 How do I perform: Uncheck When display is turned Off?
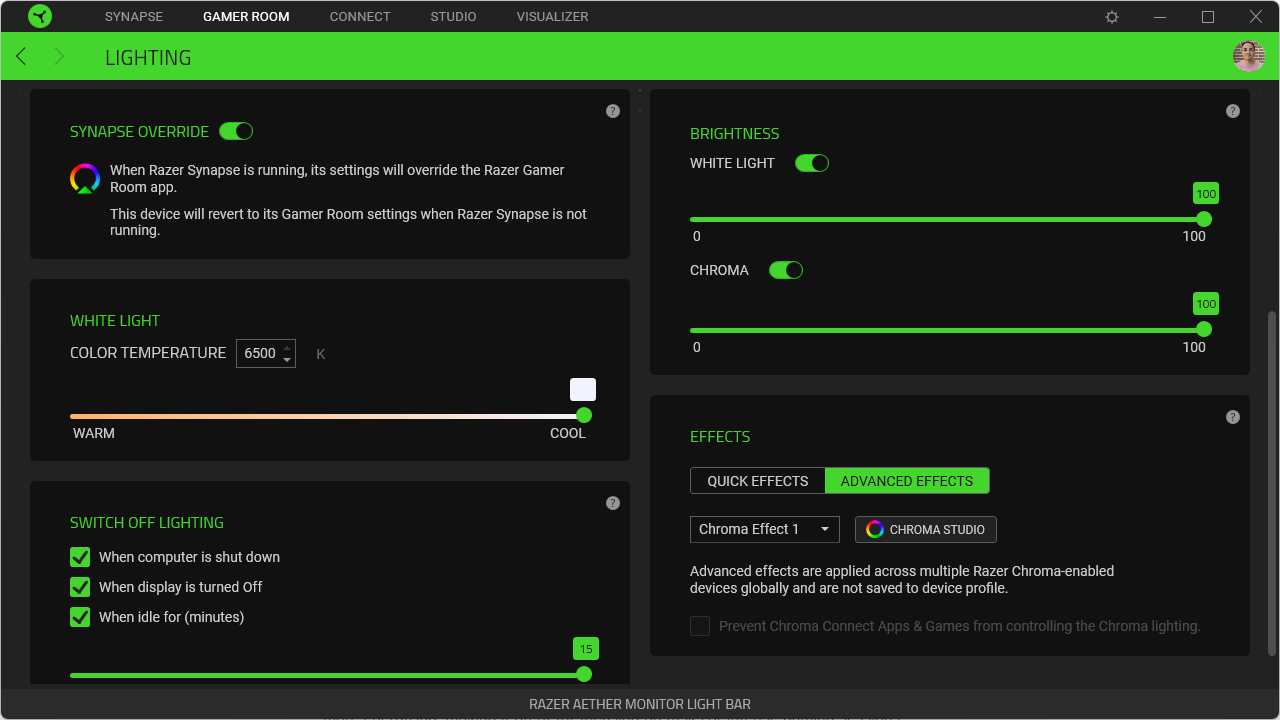(80, 587)
